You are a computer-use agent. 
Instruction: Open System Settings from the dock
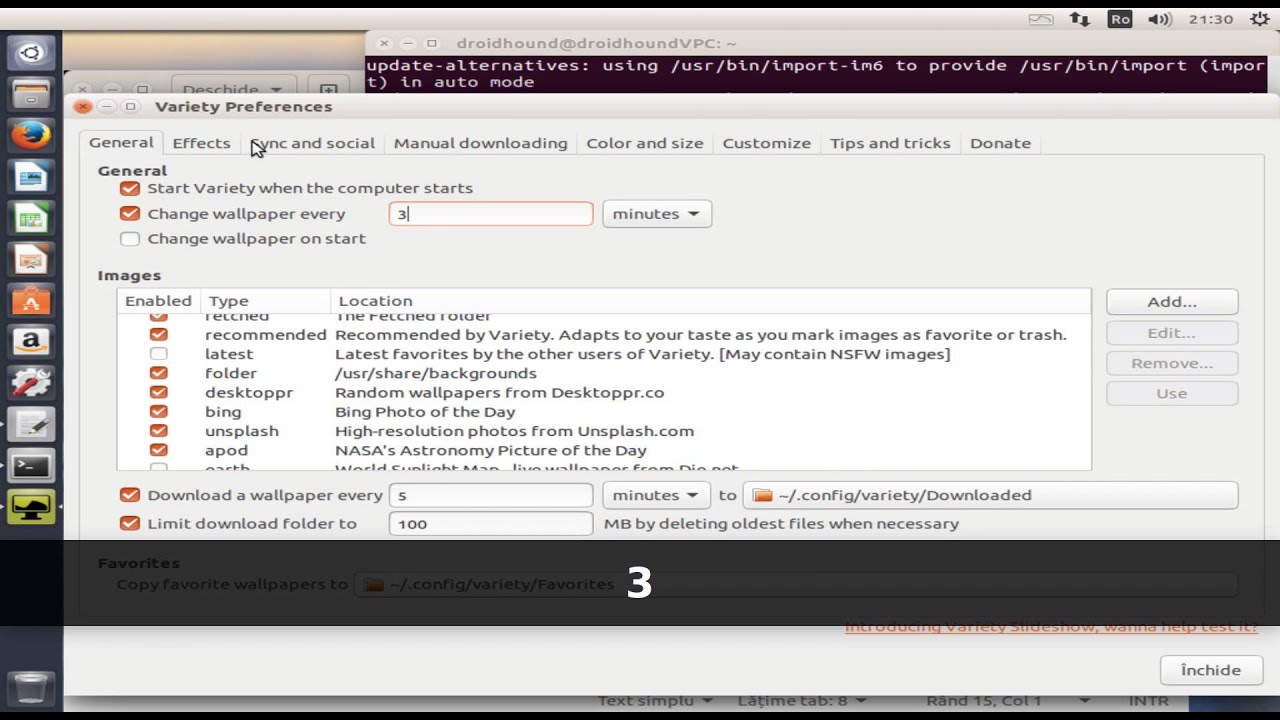(31, 384)
